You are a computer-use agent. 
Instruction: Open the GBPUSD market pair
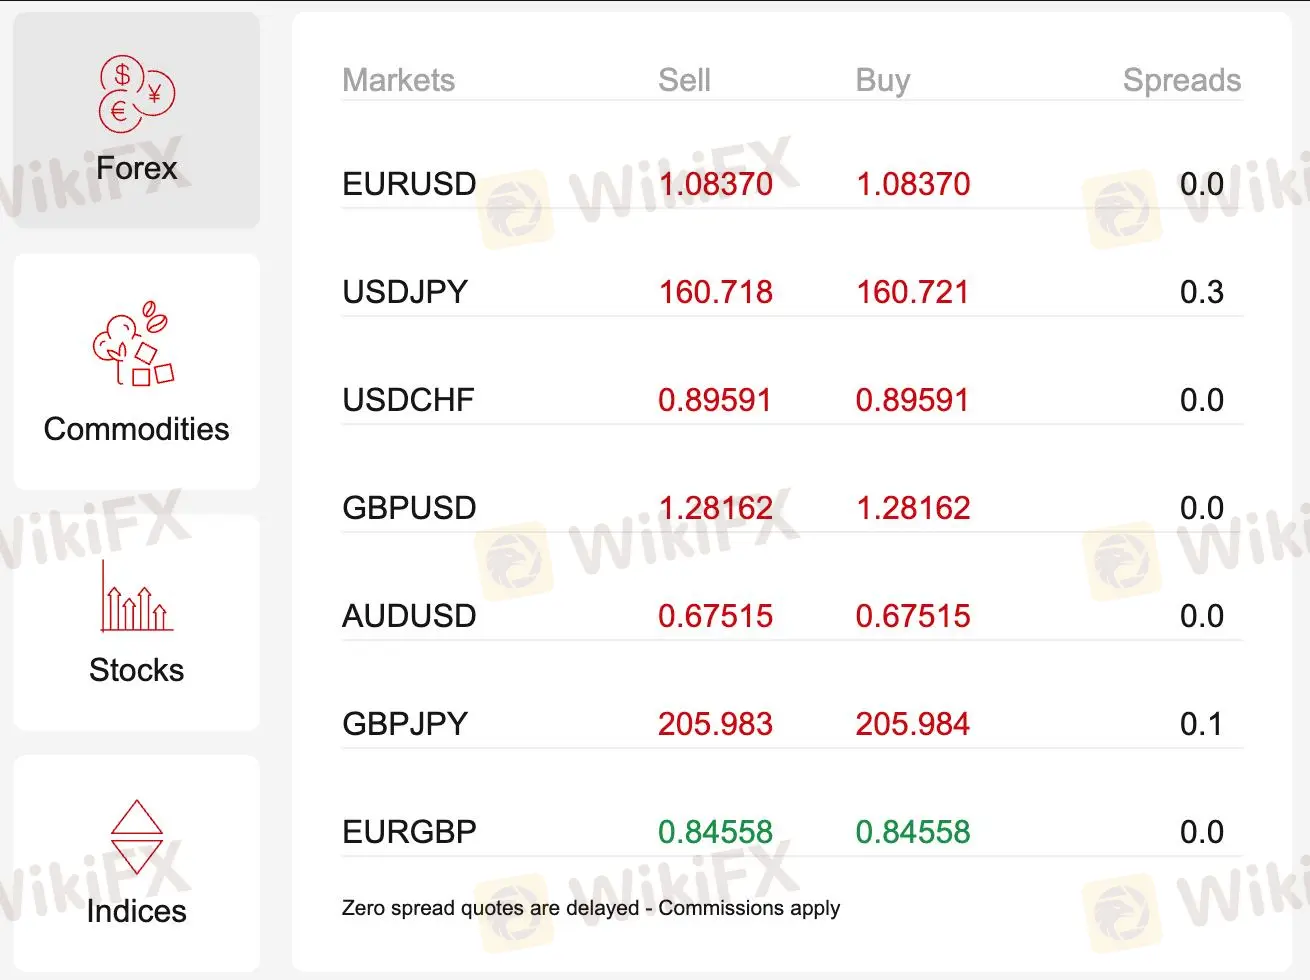click(x=409, y=508)
